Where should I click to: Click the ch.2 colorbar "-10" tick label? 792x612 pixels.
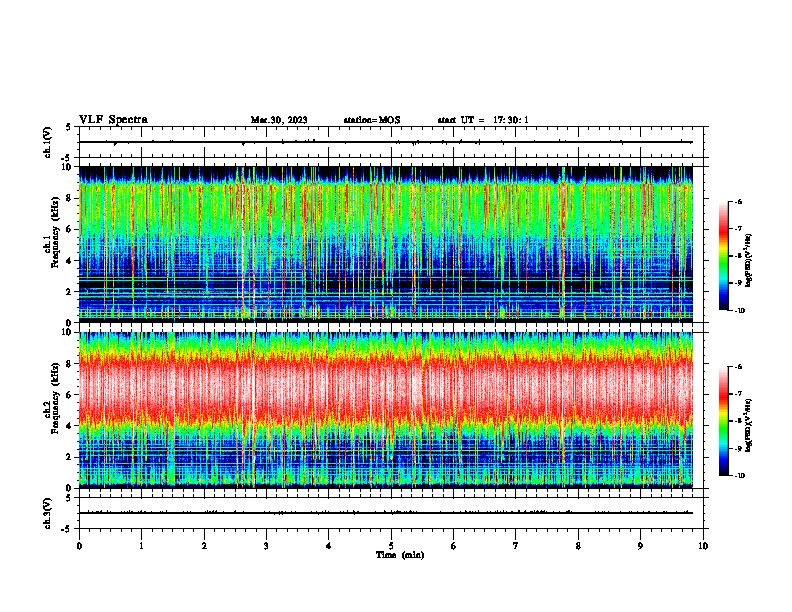tap(740, 476)
